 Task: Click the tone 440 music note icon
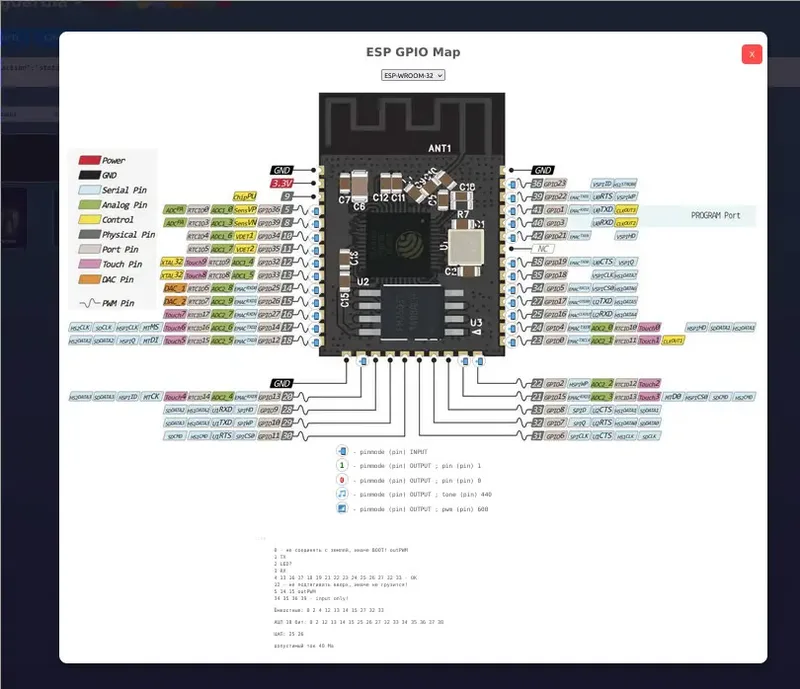click(342, 494)
